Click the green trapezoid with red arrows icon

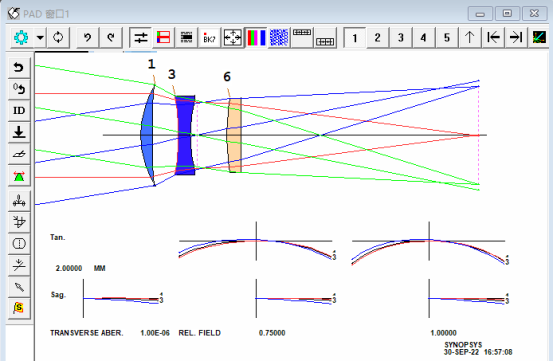pos(19,176)
